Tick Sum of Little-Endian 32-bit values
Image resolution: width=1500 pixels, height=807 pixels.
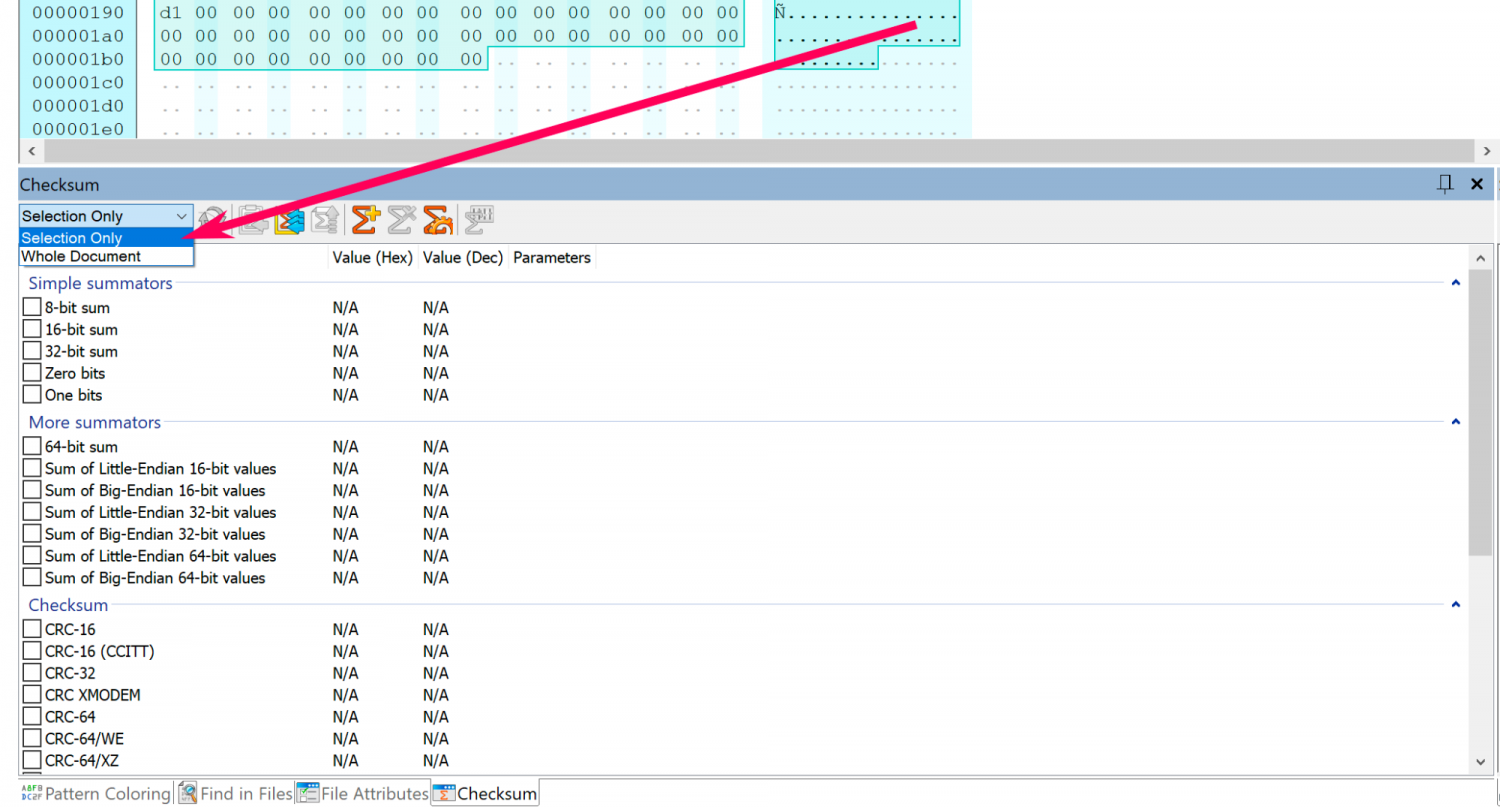[32, 512]
